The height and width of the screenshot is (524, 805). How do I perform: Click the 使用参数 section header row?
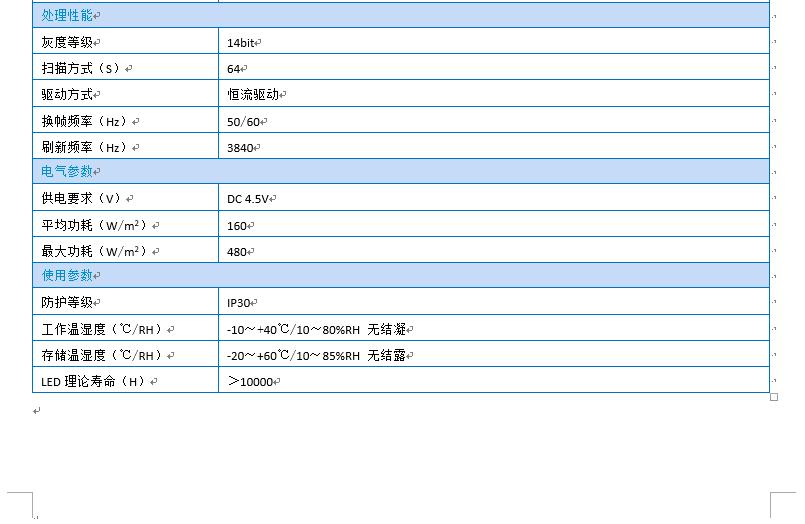coord(67,276)
